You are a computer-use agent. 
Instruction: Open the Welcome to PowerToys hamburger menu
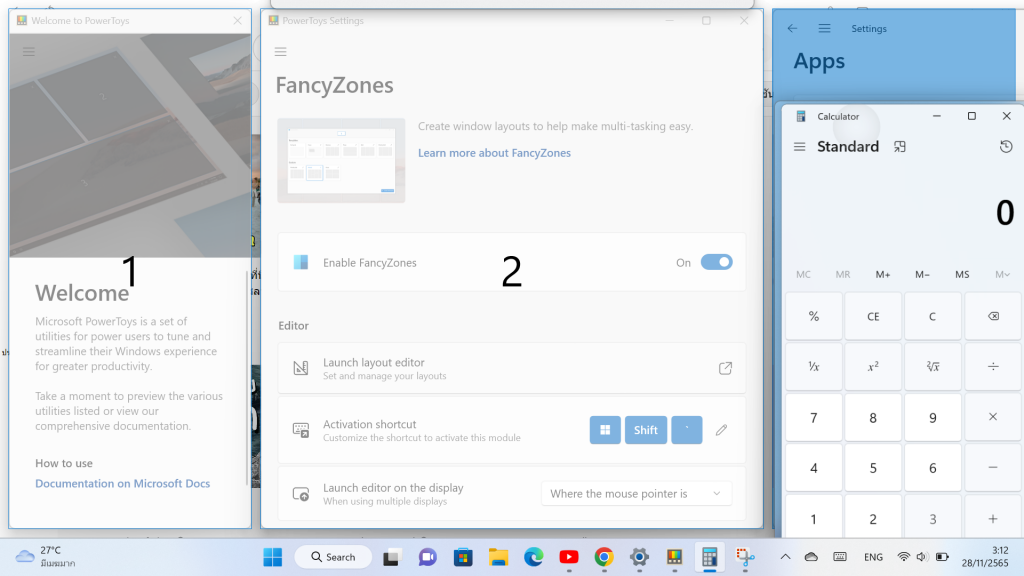point(29,52)
